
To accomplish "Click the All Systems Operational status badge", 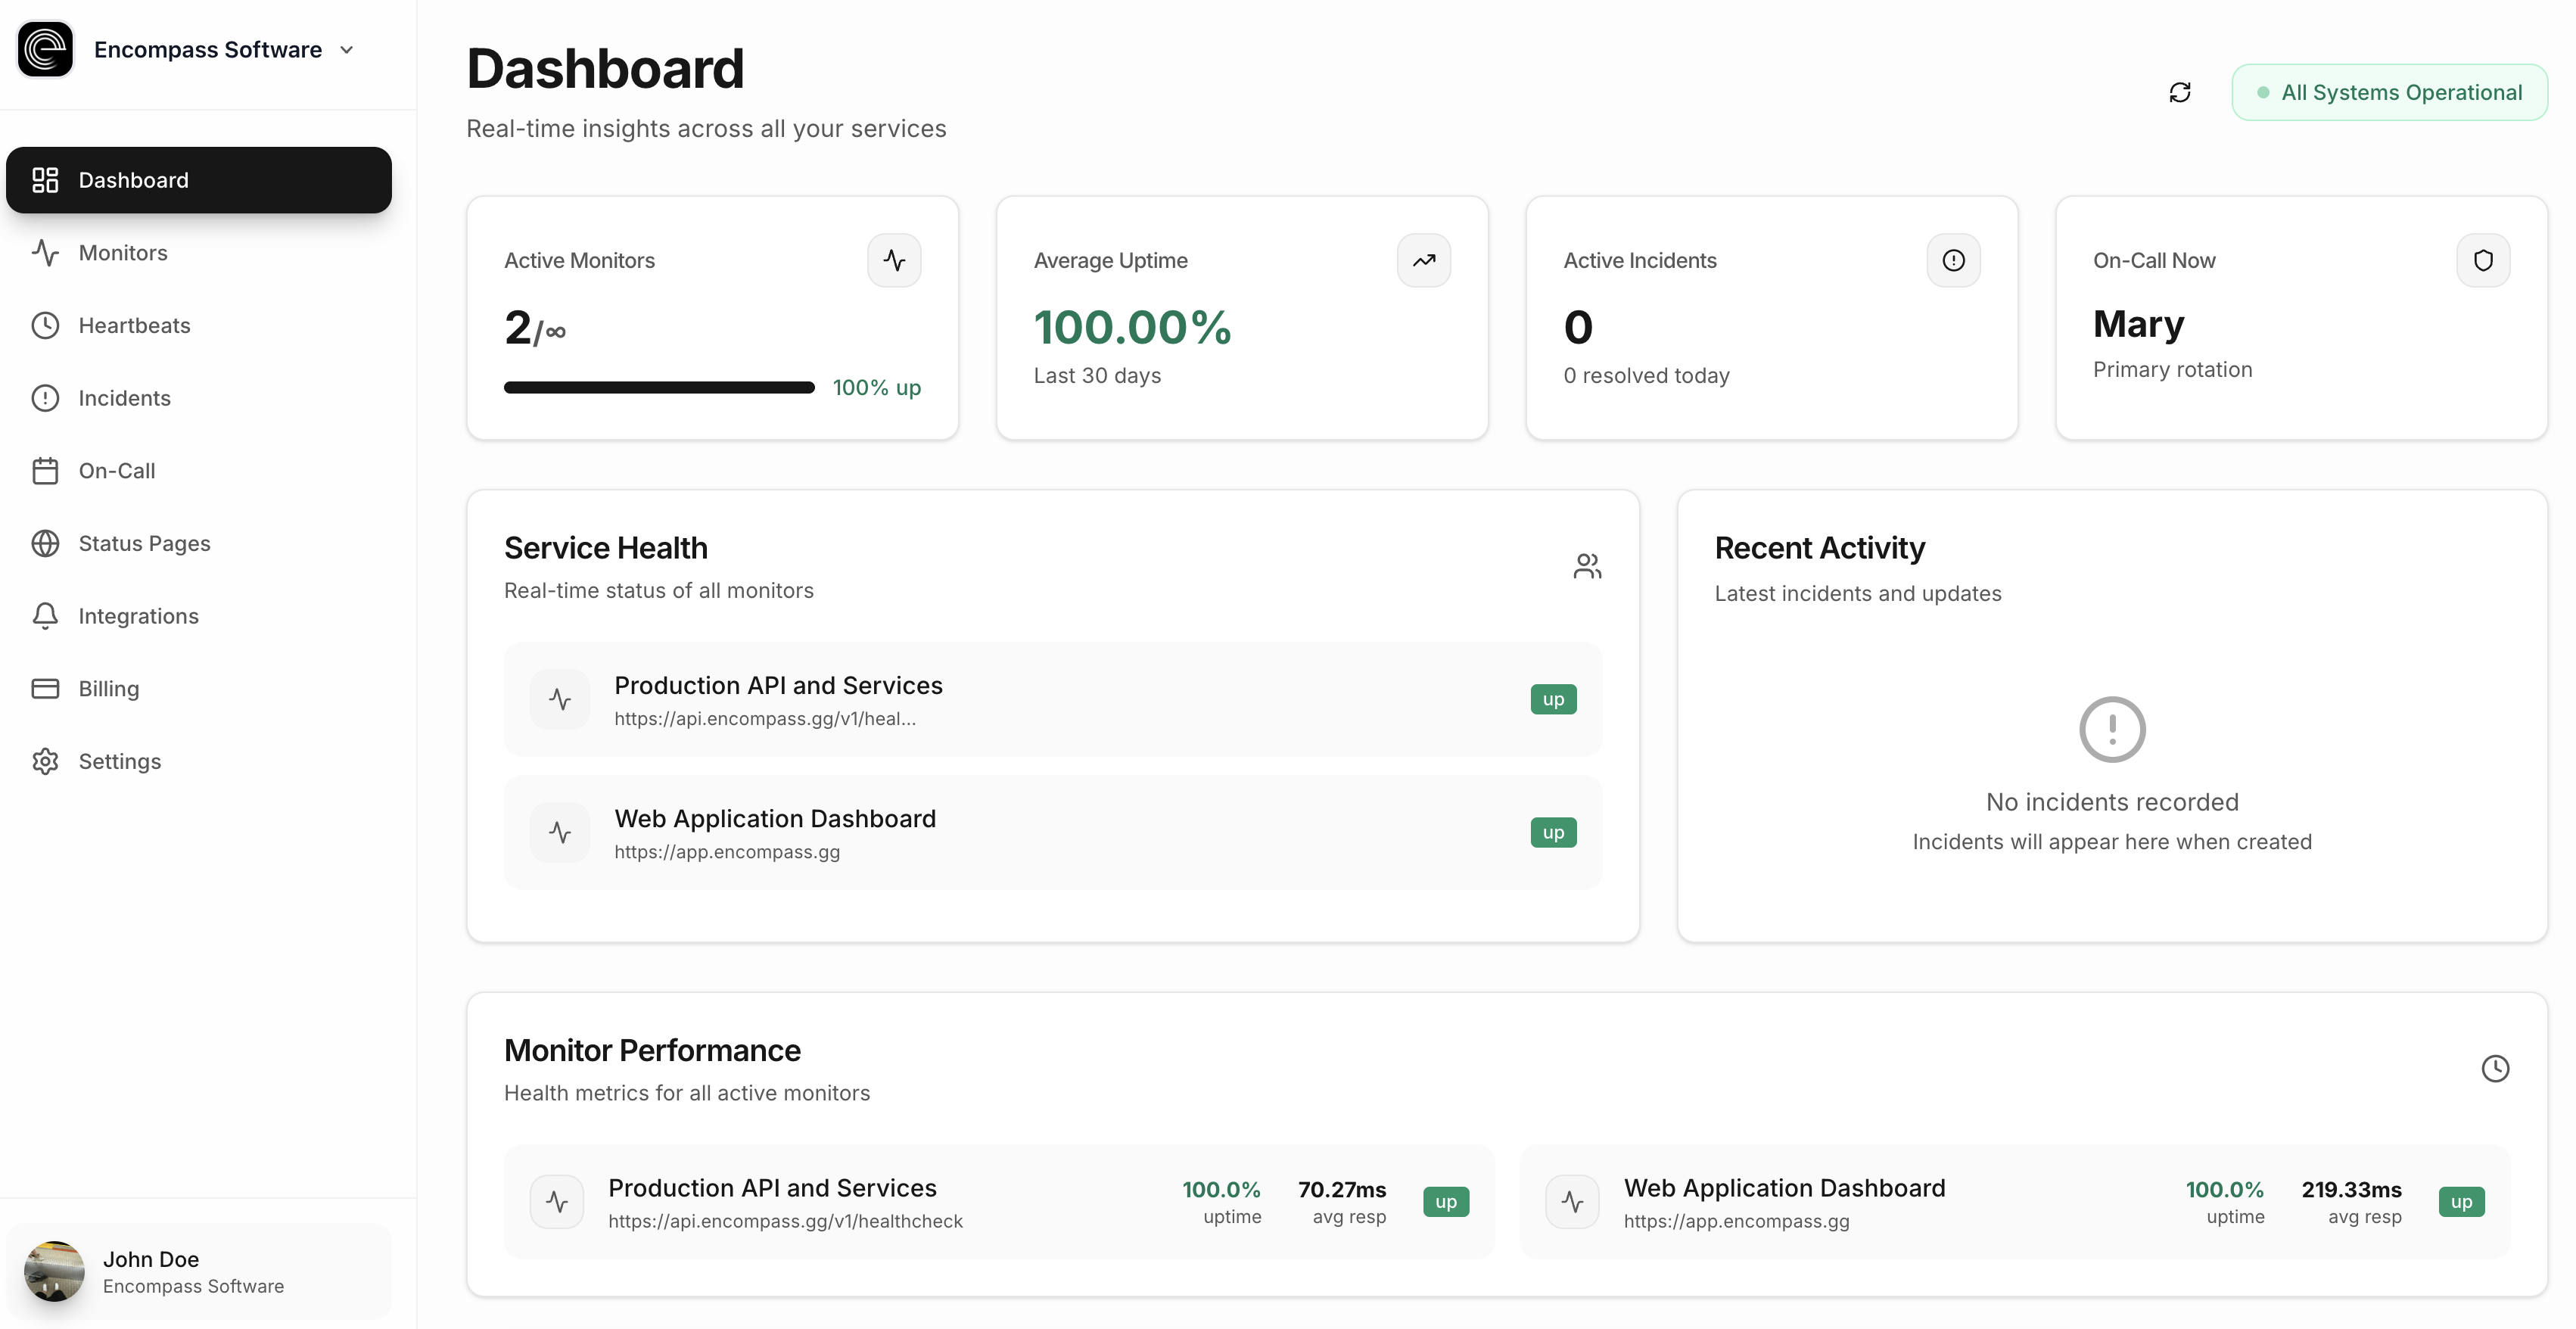I will point(2390,91).
